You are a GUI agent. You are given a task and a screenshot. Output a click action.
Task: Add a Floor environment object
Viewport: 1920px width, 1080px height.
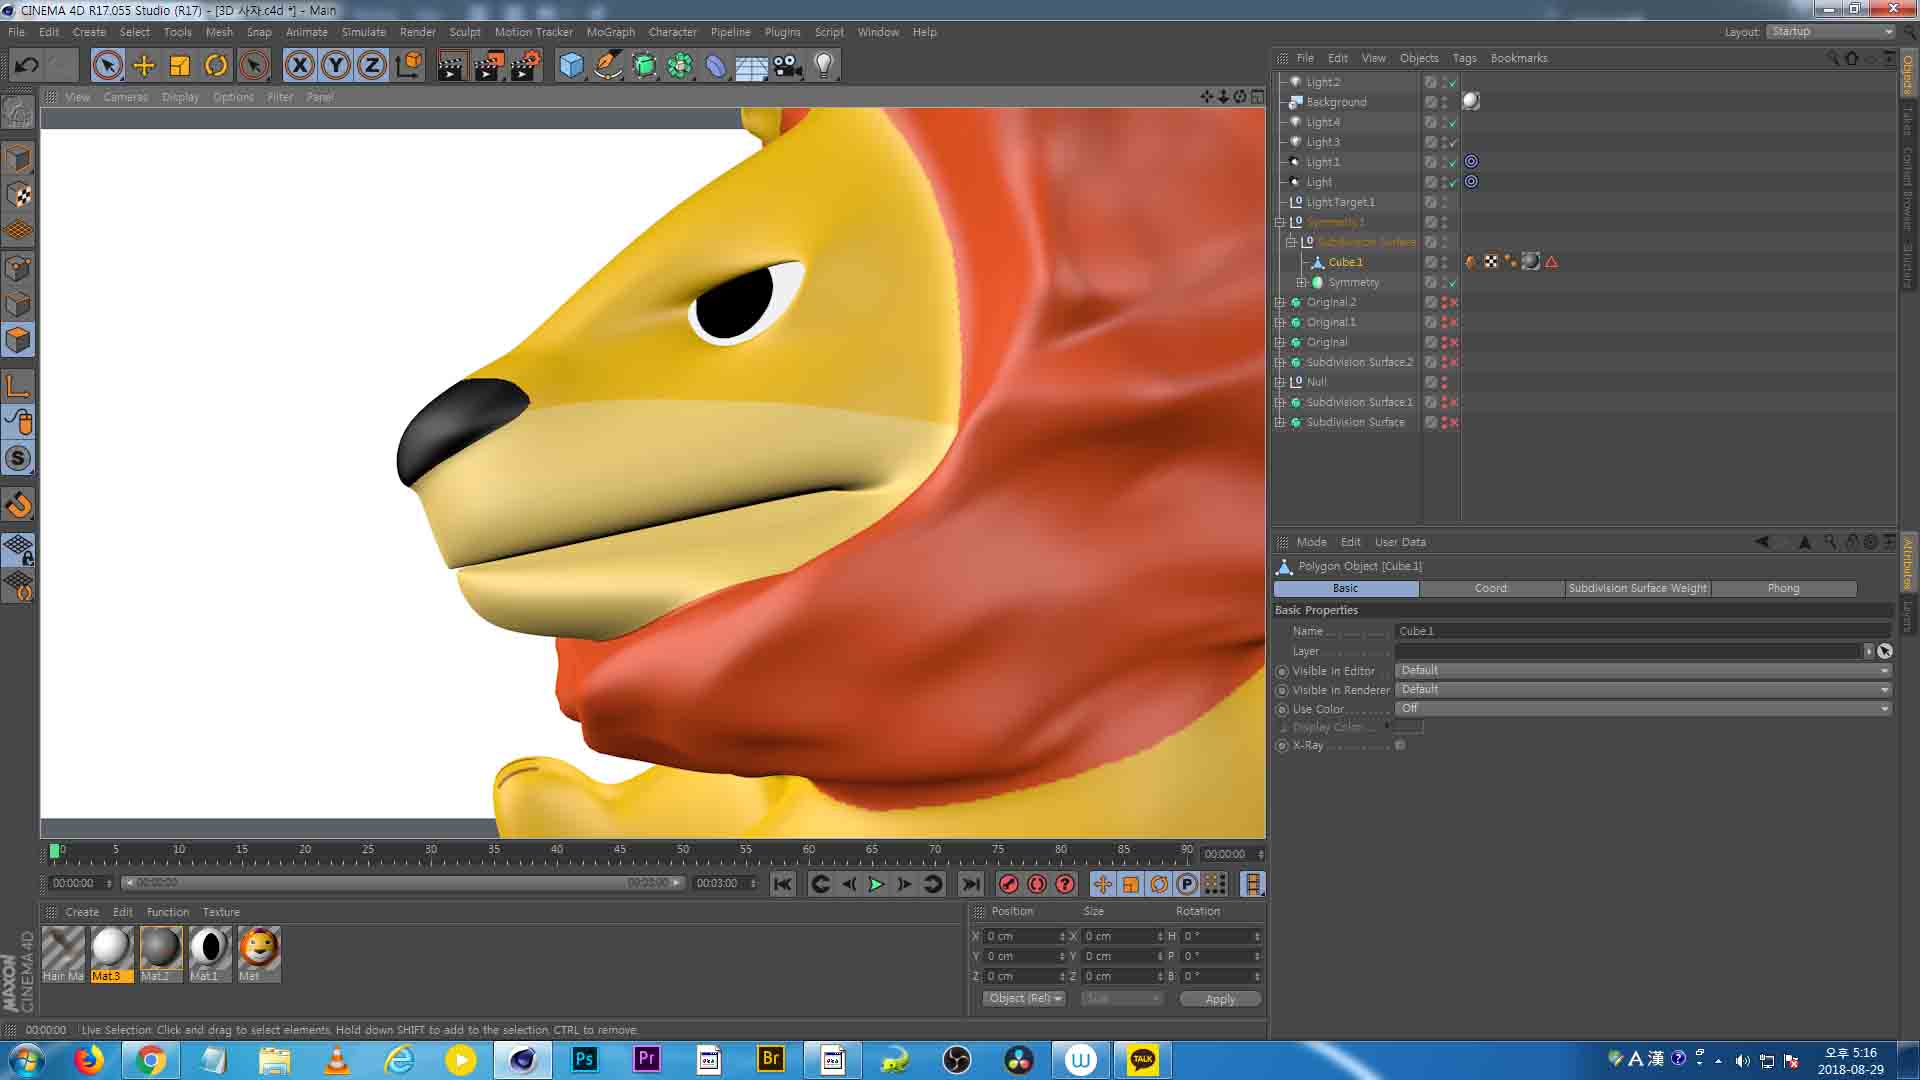(752, 66)
